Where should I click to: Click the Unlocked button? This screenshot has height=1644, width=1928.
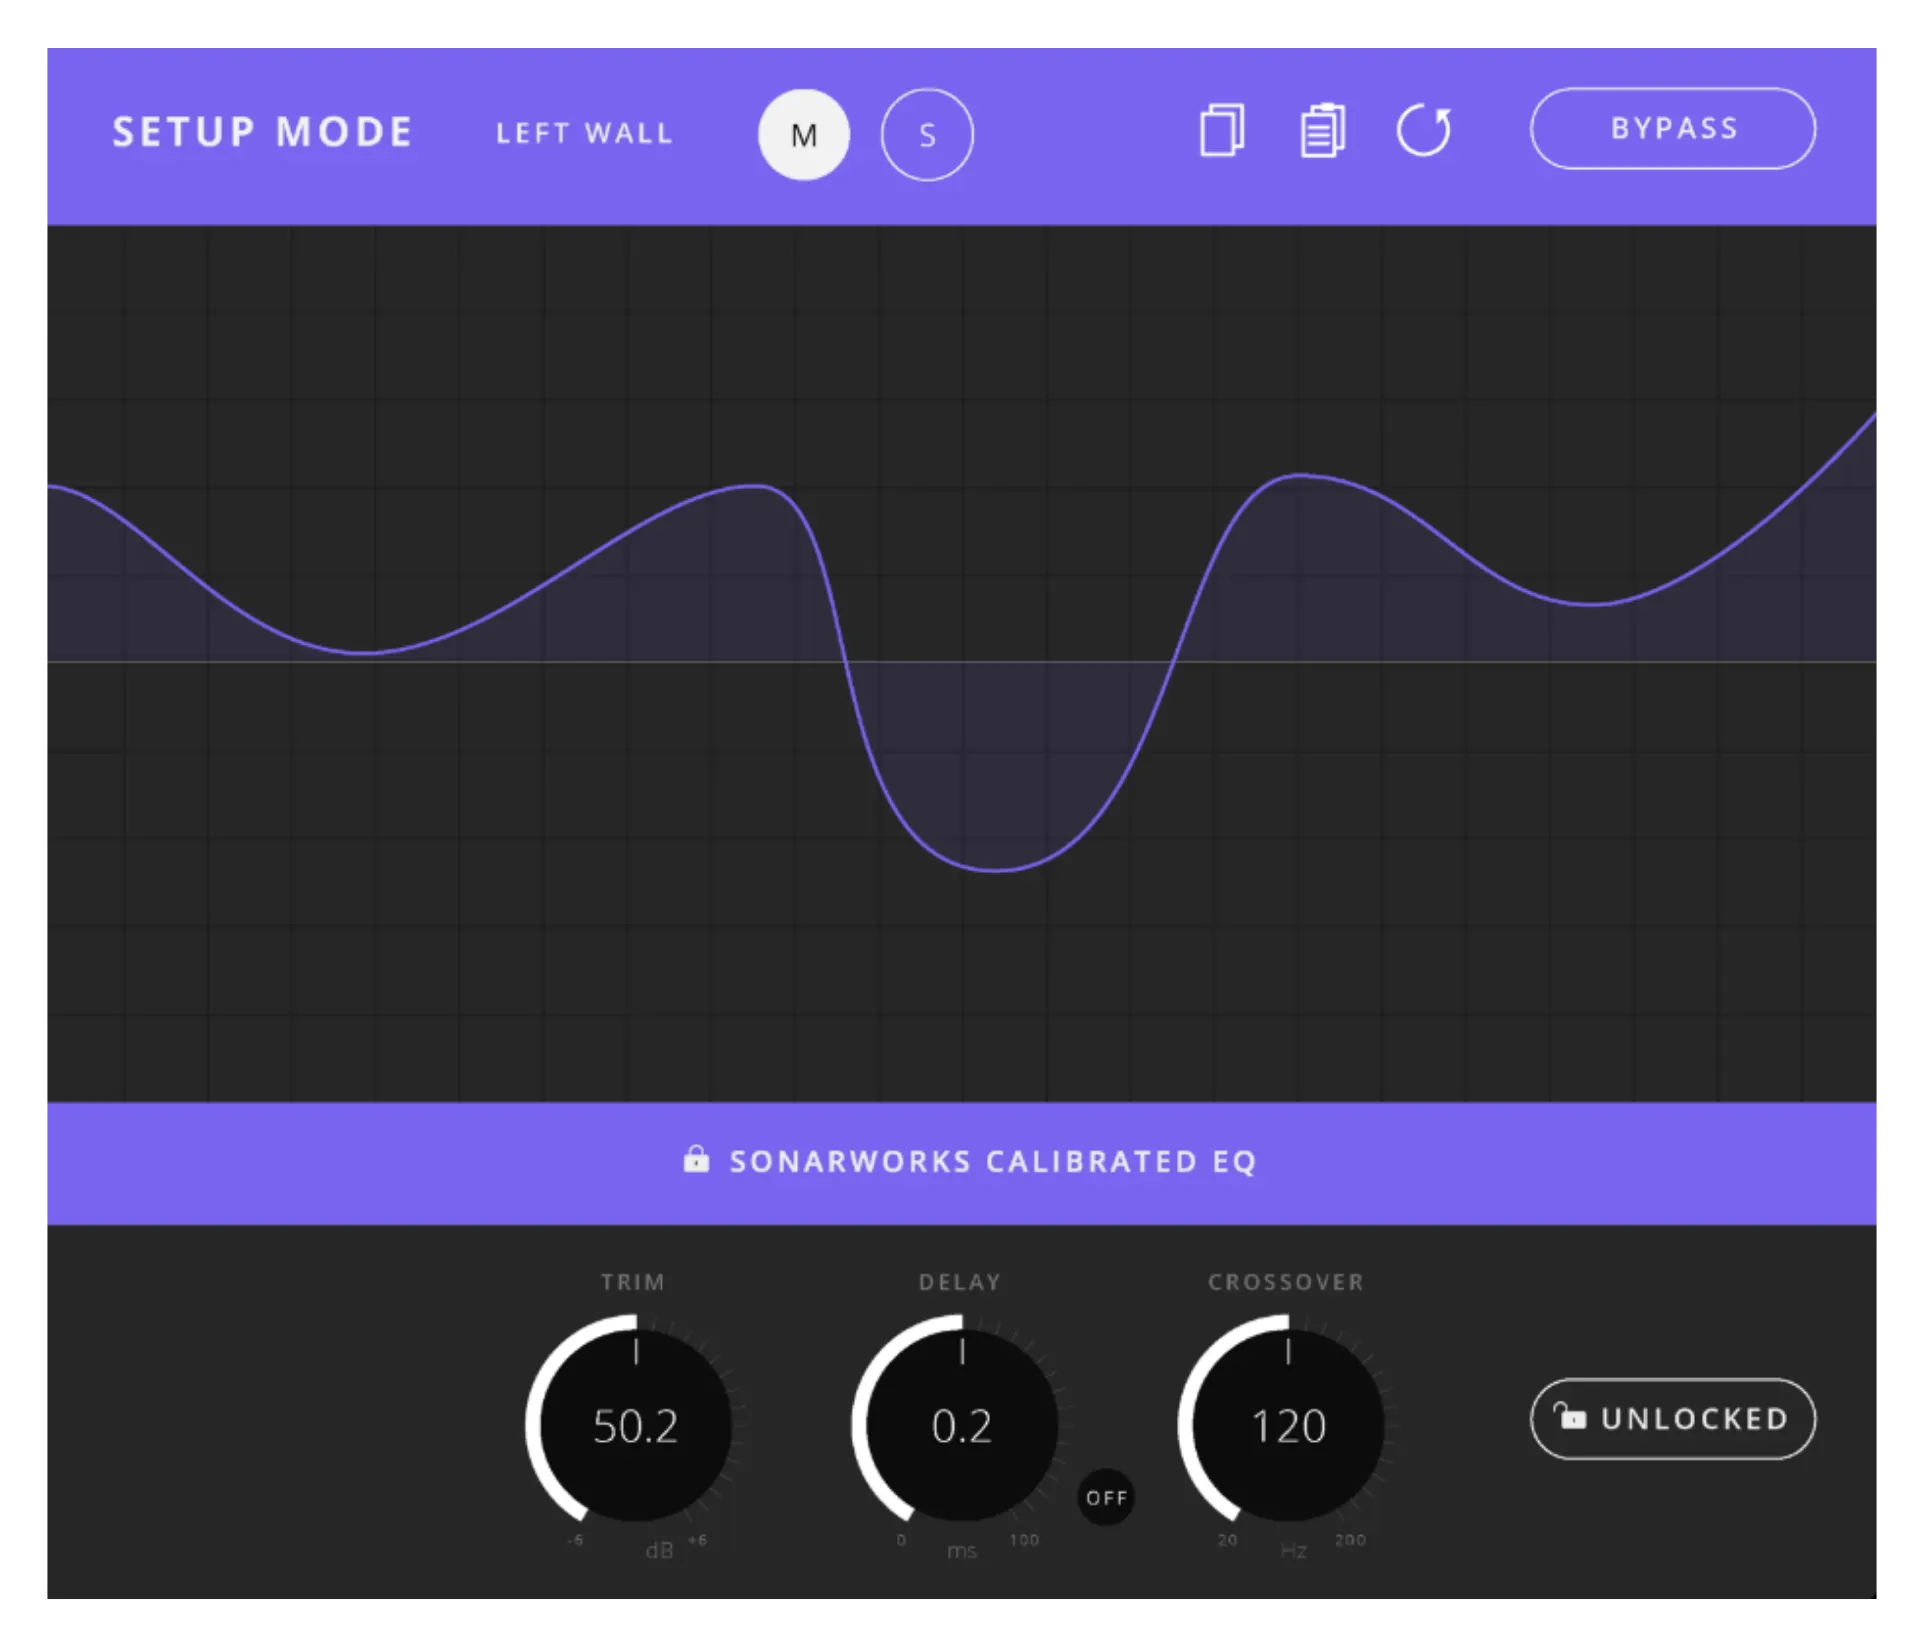click(x=1672, y=1418)
